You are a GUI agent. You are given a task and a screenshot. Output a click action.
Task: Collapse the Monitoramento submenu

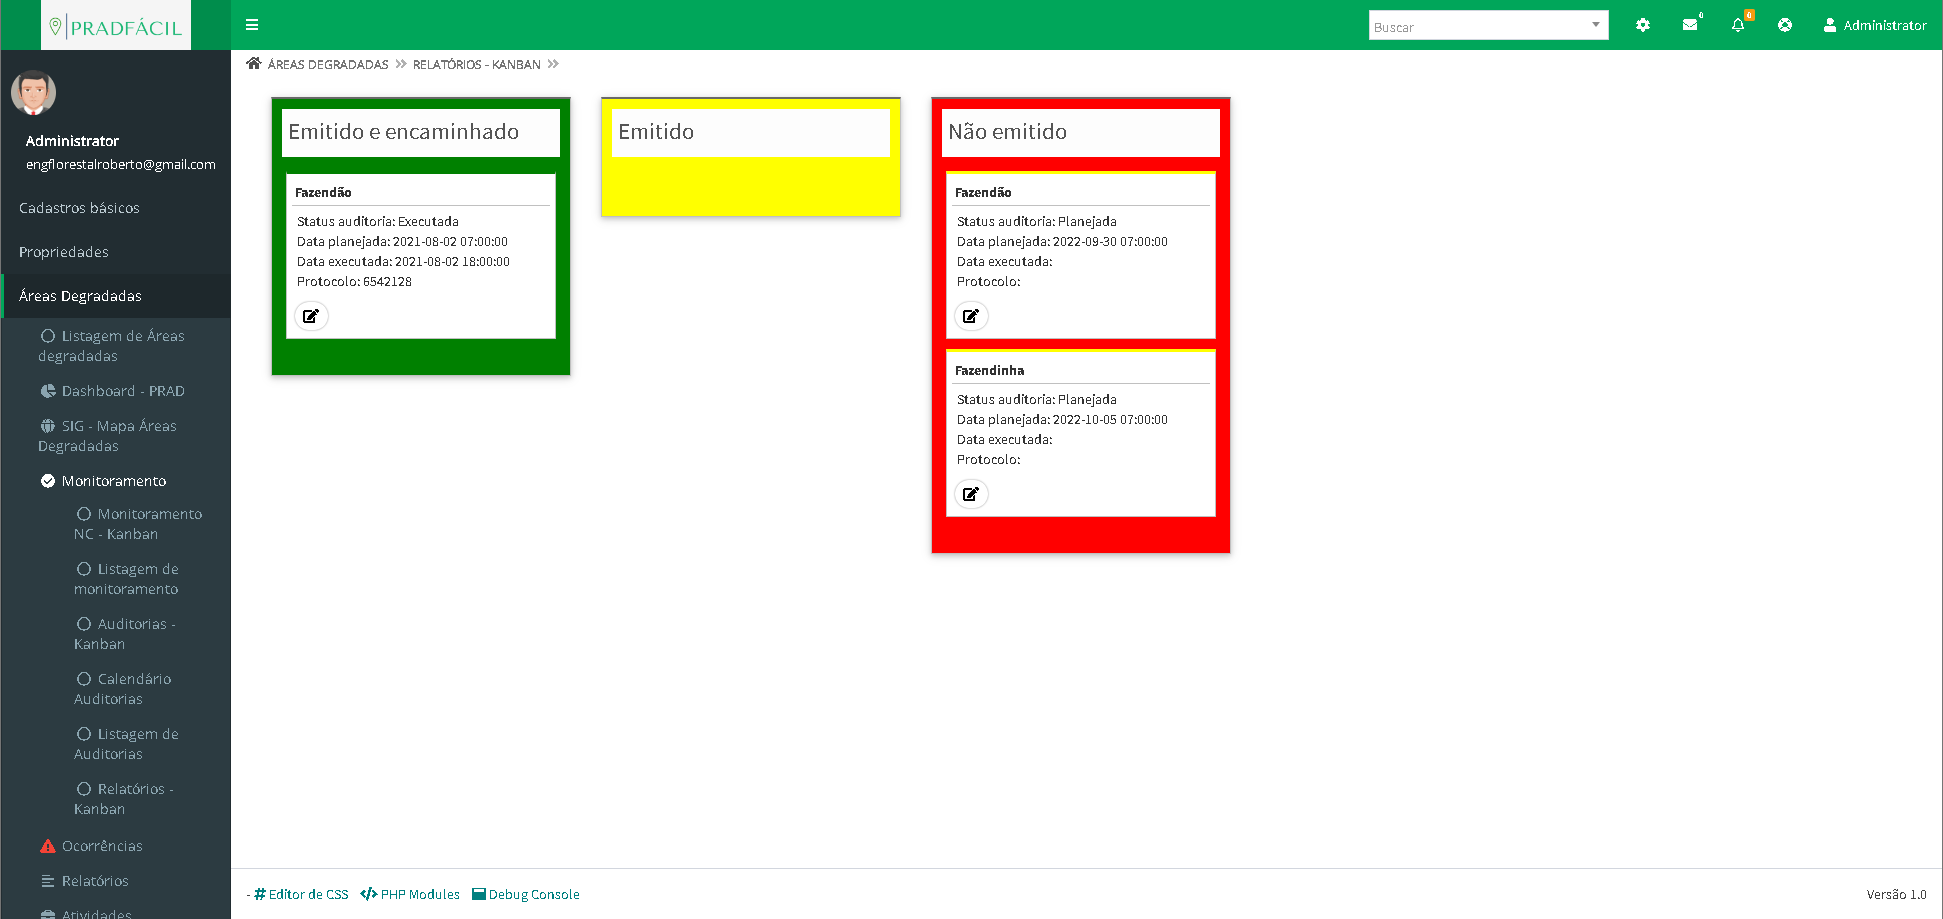[x=113, y=481]
